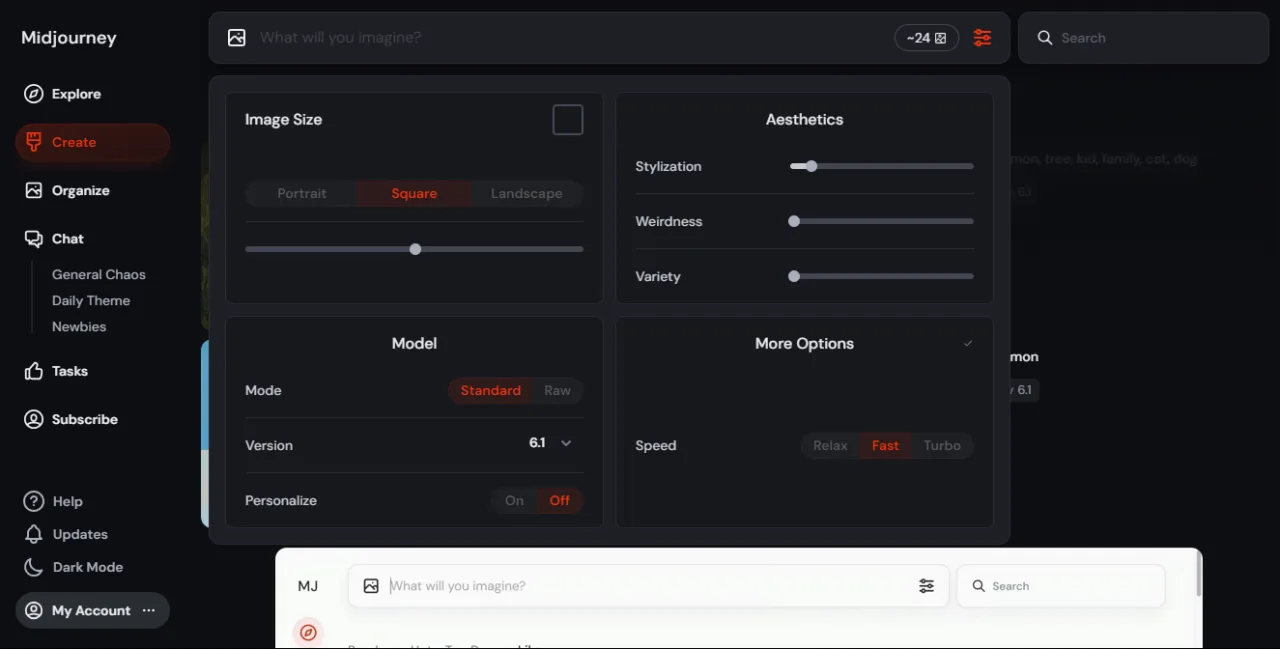Click the Image Size aspect ratio slider handle
Viewport: 1280px width, 649px height.
pos(415,249)
